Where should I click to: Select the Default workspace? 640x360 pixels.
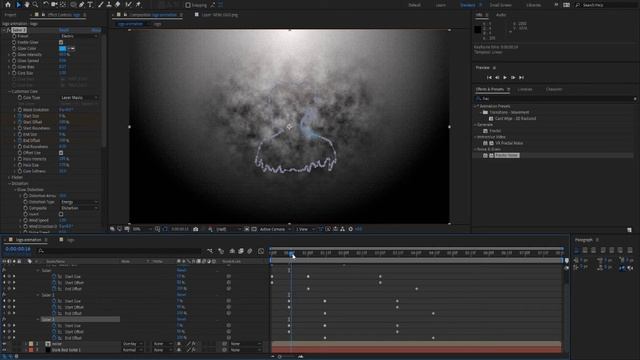pos(414,5)
